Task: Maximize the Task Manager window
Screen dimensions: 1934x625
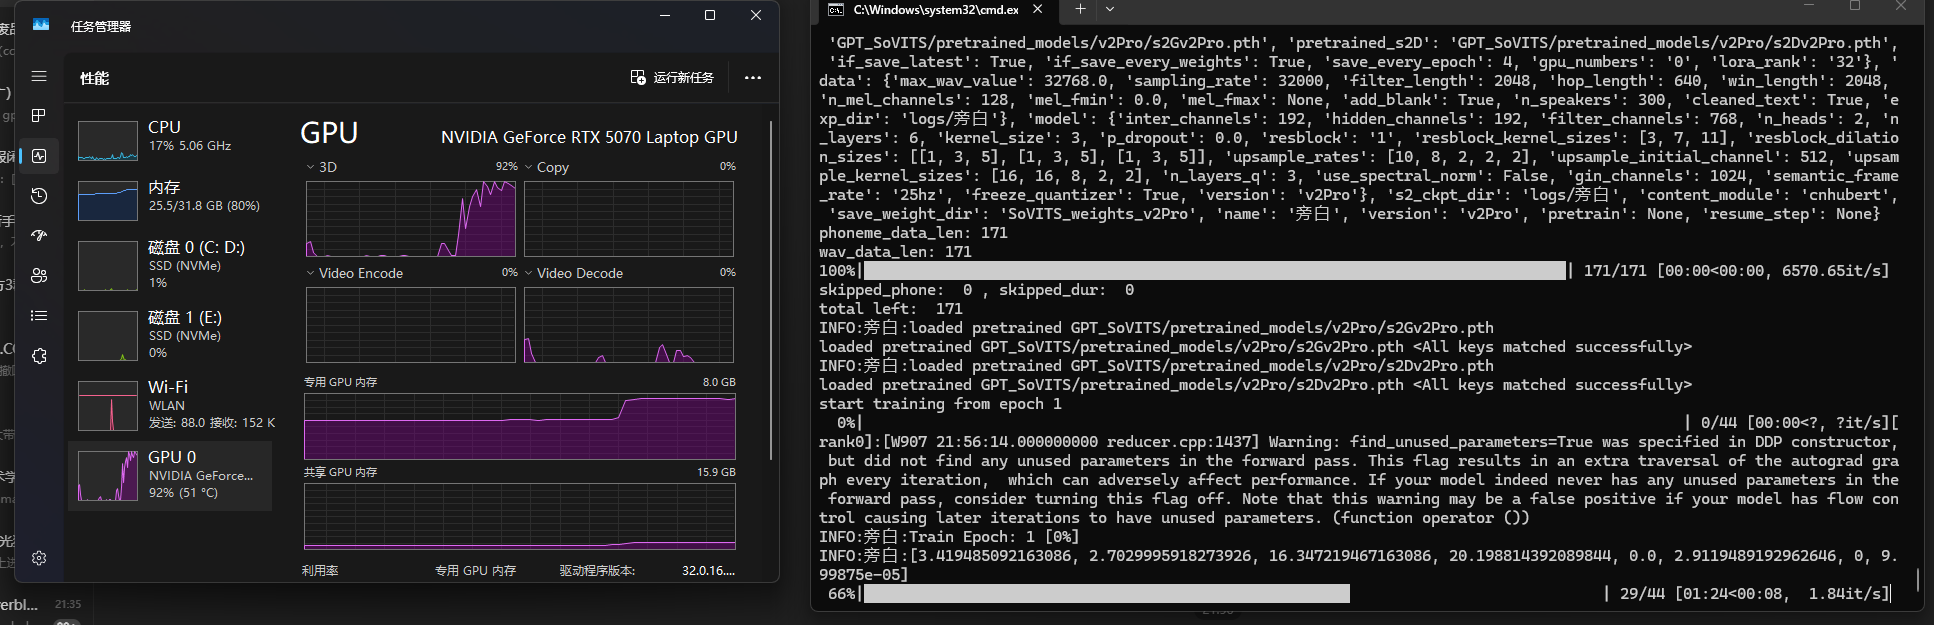Action: coord(710,15)
